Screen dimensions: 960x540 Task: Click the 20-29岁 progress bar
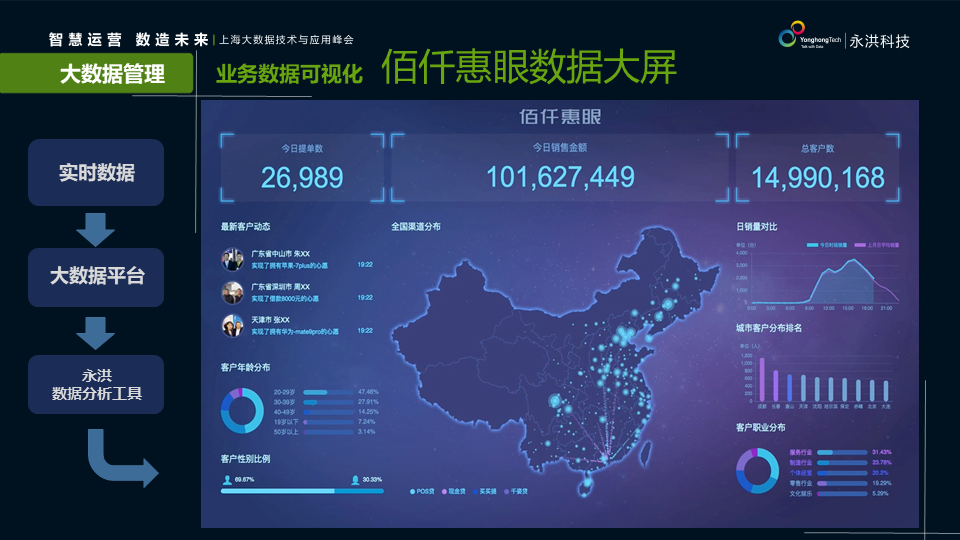point(328,392)
